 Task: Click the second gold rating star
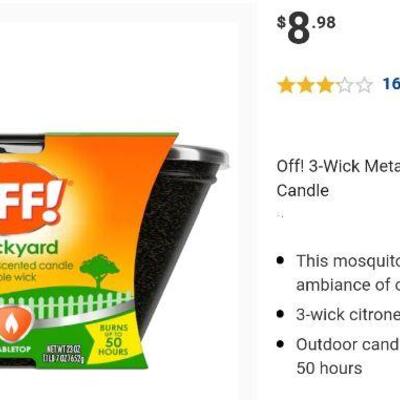point(306,85)
